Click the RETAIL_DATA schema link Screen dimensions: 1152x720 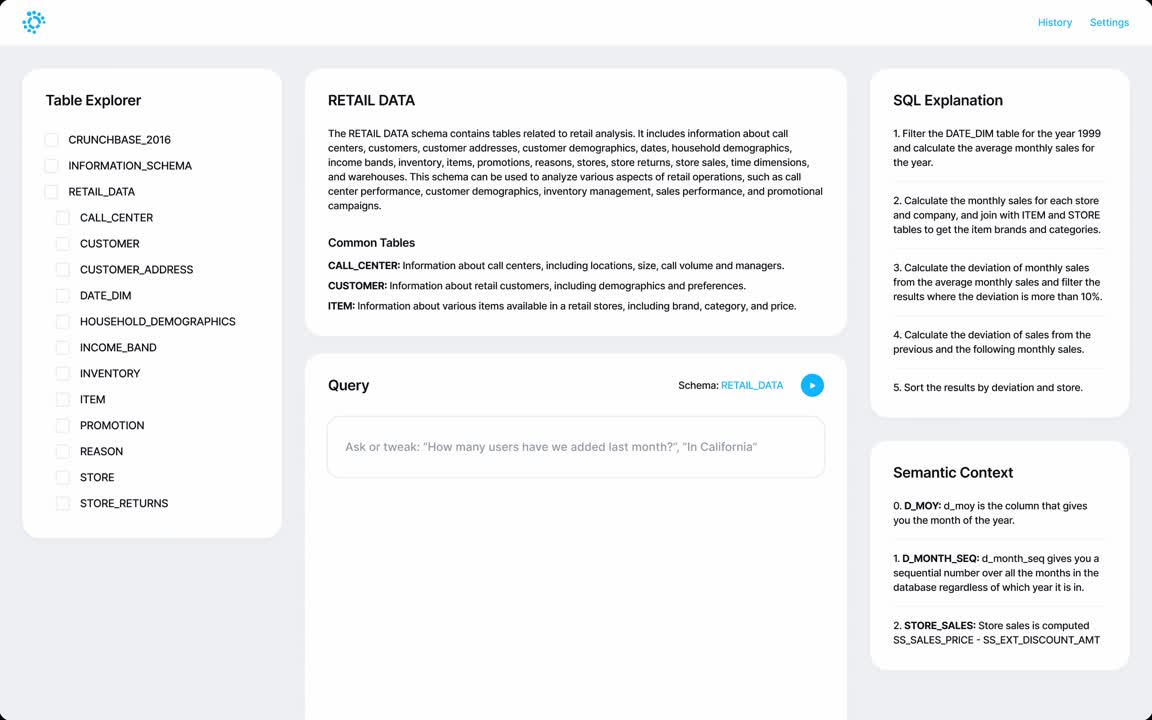pos(752,384)
